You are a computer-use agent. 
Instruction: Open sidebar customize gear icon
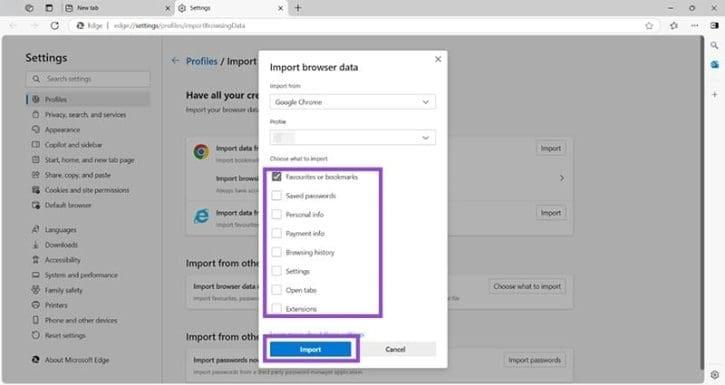(715, 374)
